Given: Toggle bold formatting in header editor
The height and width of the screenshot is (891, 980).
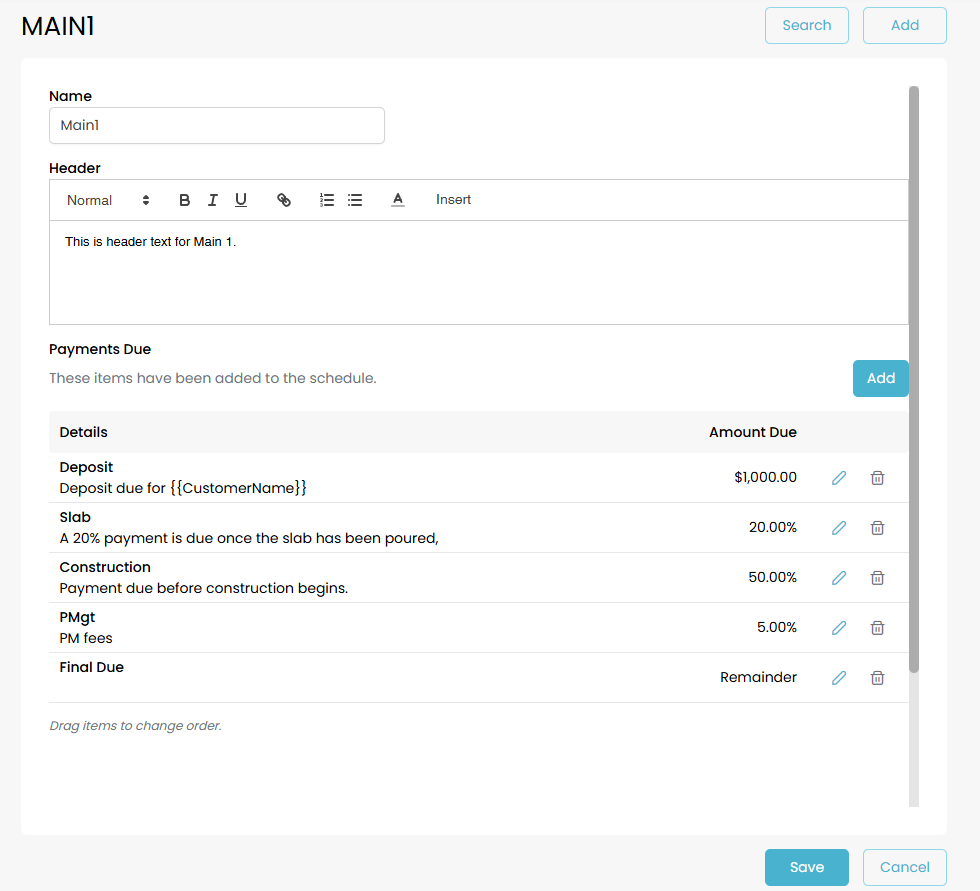Looking at the screenshot, I should point(184,200).
